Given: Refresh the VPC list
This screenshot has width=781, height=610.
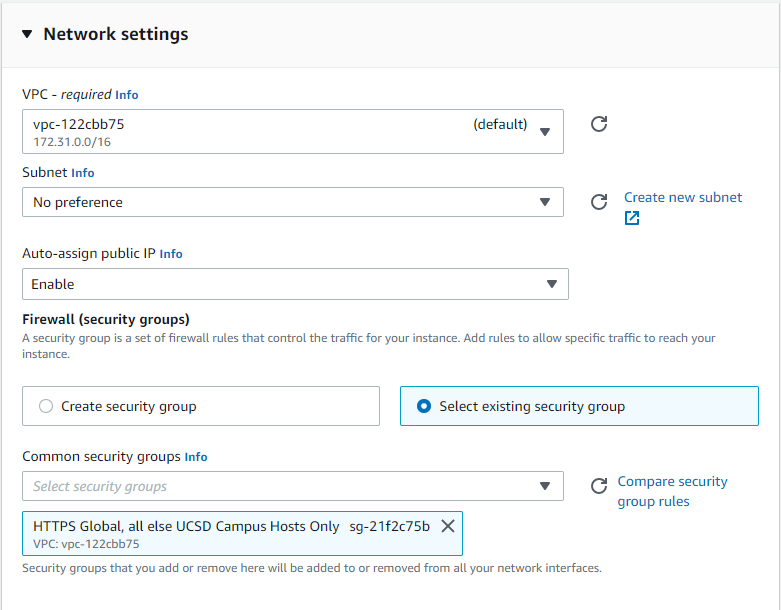Looking at the screenshot, I should click(x=599, y=124).
